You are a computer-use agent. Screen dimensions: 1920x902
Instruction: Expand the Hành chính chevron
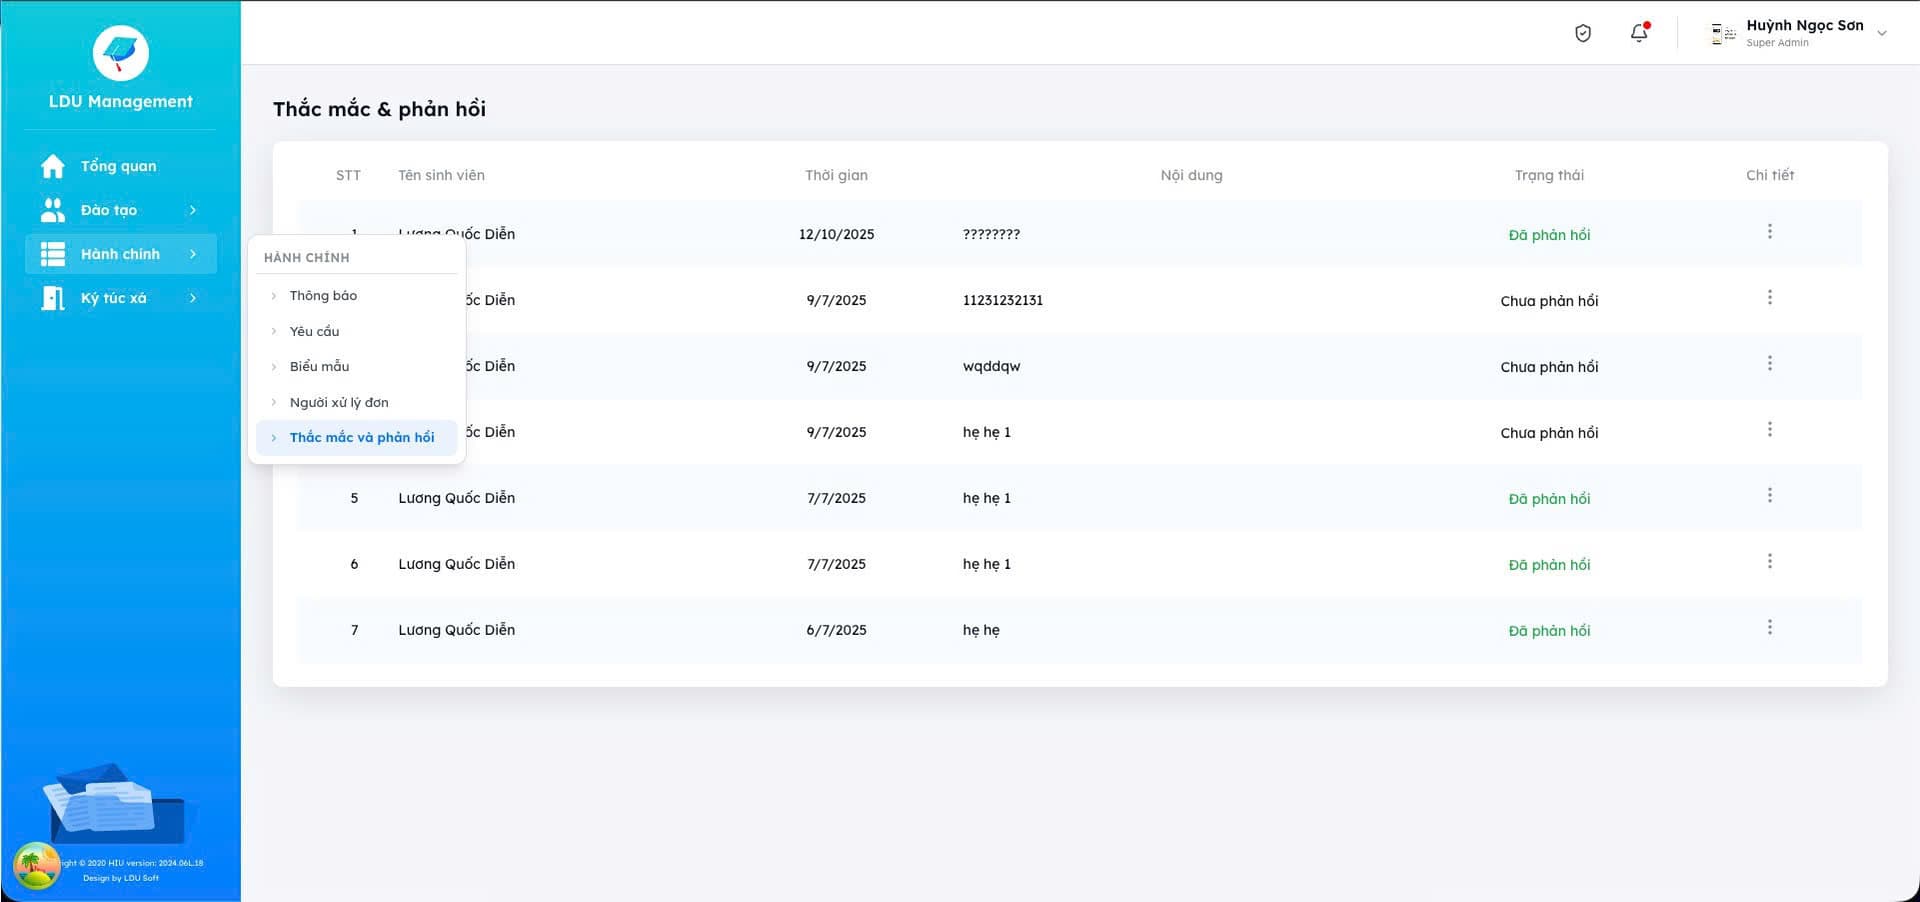click(193, 254)
